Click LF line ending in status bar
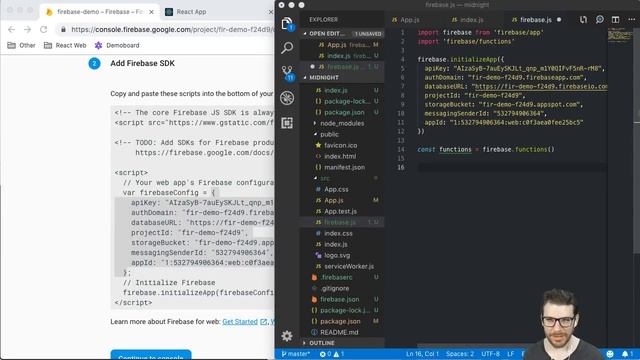This screenshot has height=360, width=640. 511,354
